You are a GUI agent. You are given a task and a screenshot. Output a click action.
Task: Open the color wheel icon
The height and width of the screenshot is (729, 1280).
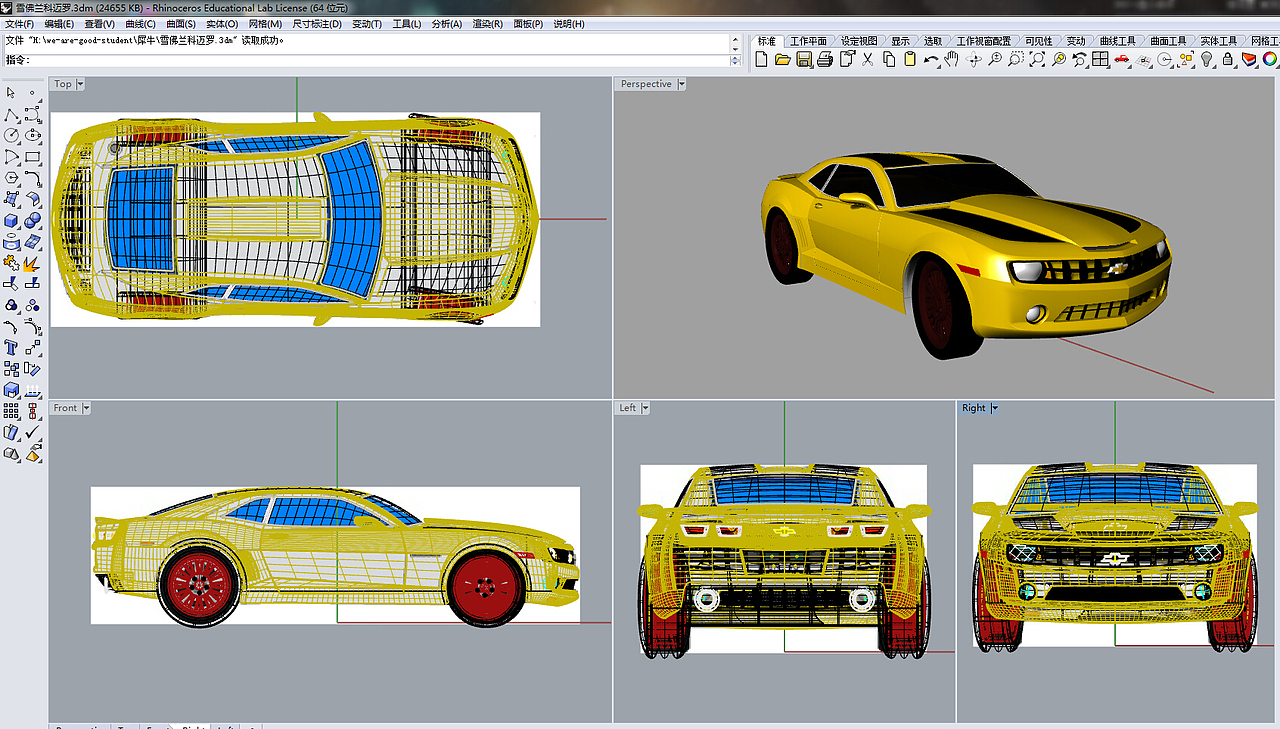pos(1270,60)
